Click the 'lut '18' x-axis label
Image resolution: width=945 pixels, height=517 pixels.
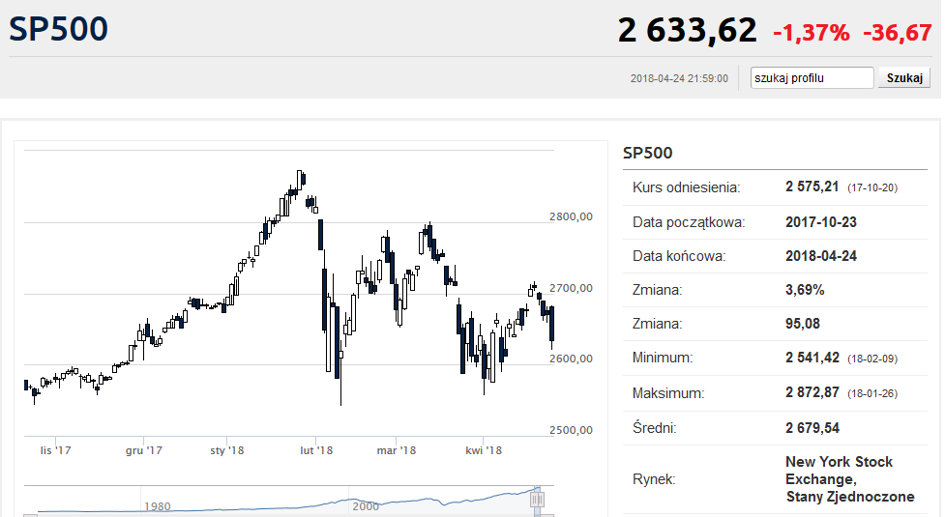click(x=316, y=451)
